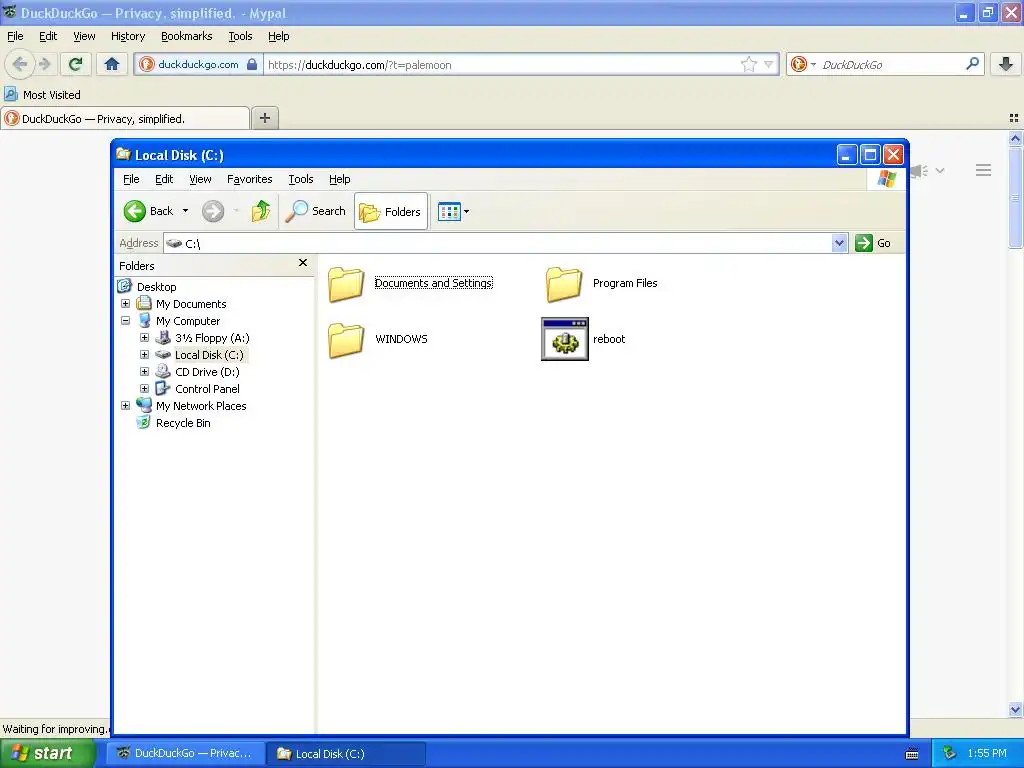Click the tab groups icon at tab bar end
This screenshot has width=1024, height=768.
pos(1014,118)
